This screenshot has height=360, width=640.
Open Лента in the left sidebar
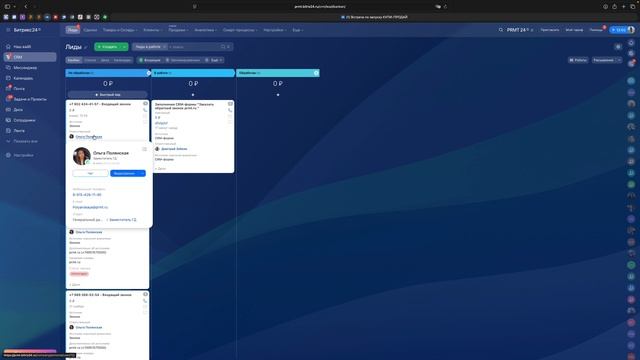click(x=30, y=131)
